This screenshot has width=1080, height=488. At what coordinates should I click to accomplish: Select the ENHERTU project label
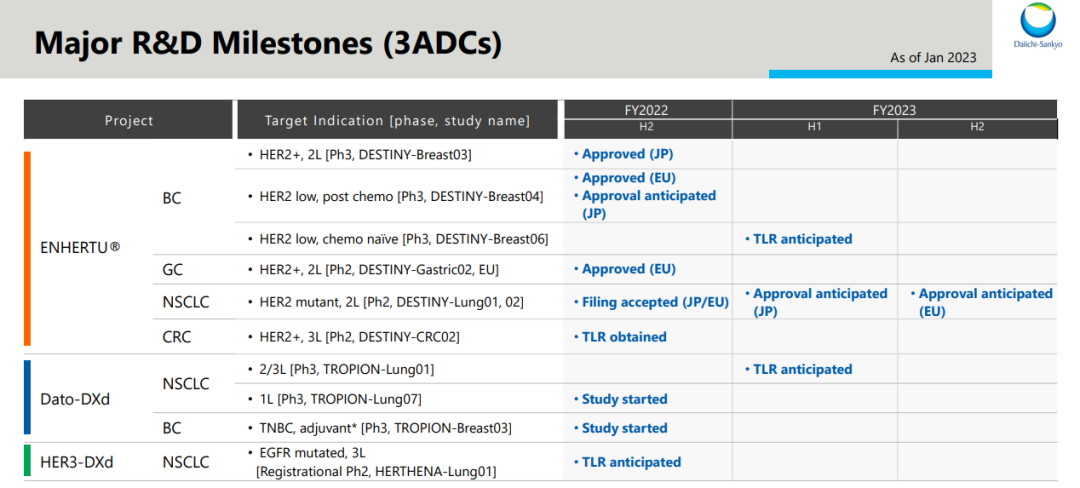pos(82,246)
